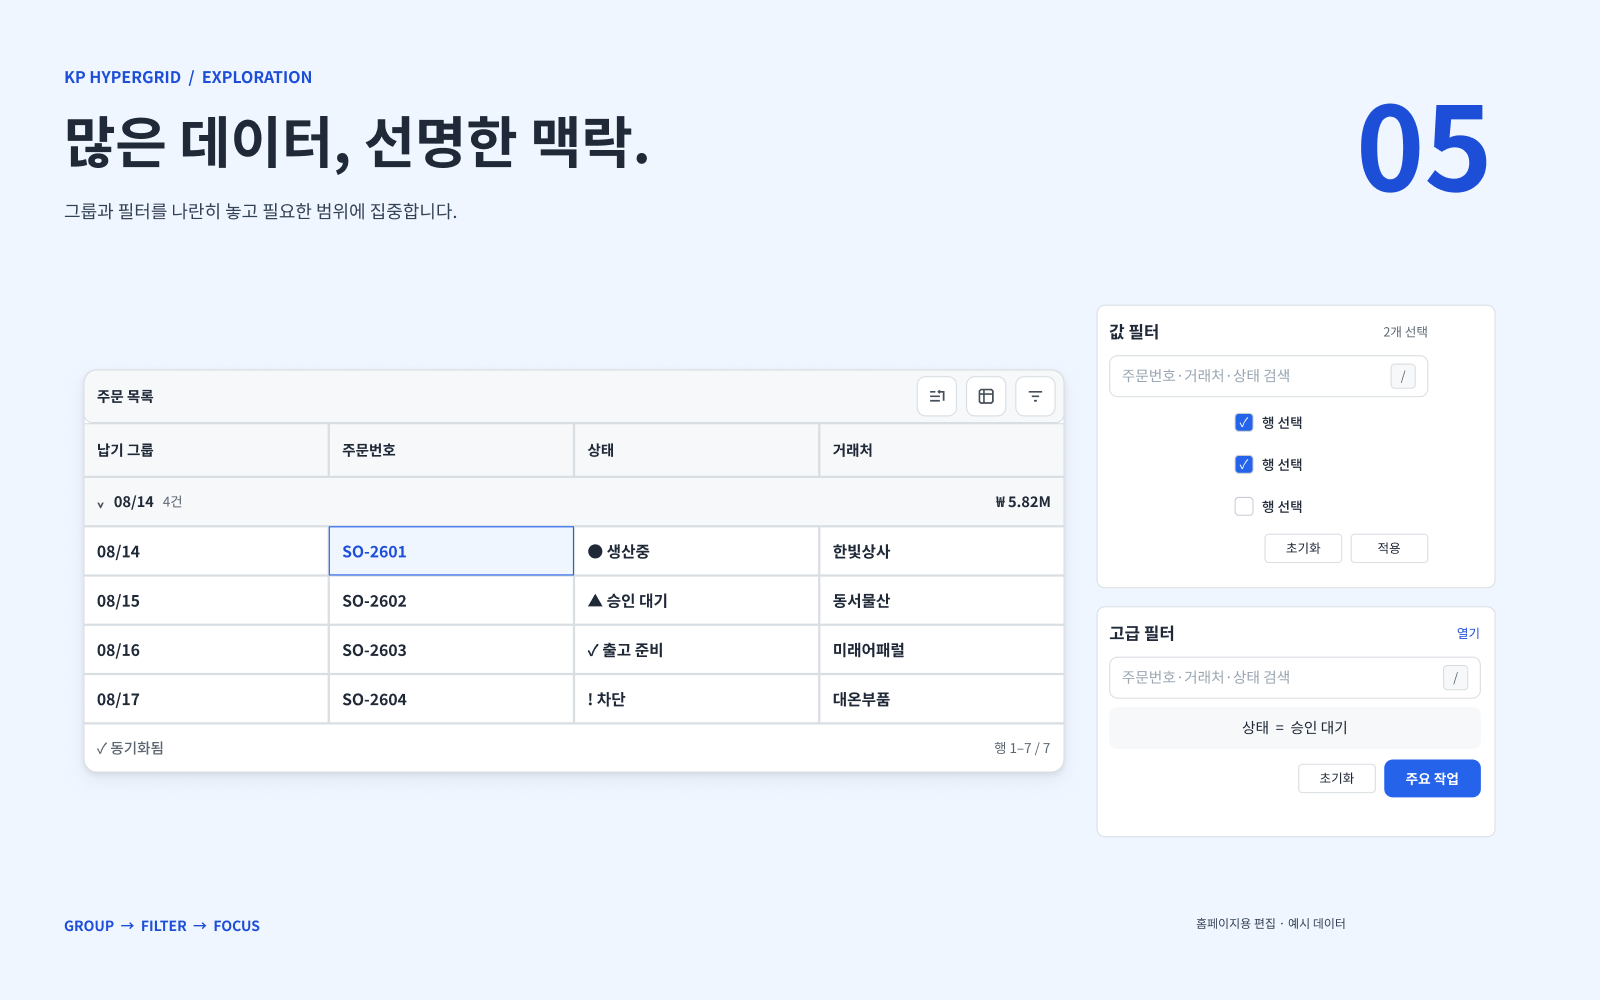Click the 거래처 column header

(941, 450)
